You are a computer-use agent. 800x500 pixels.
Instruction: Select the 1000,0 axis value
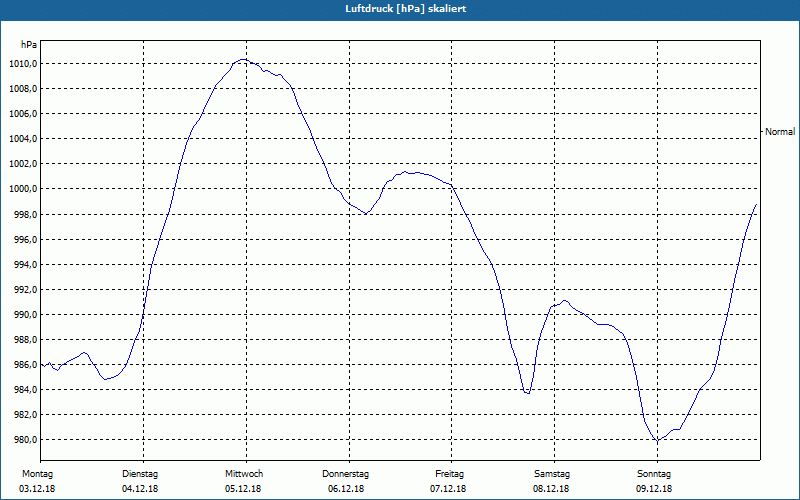pos(23,189)
